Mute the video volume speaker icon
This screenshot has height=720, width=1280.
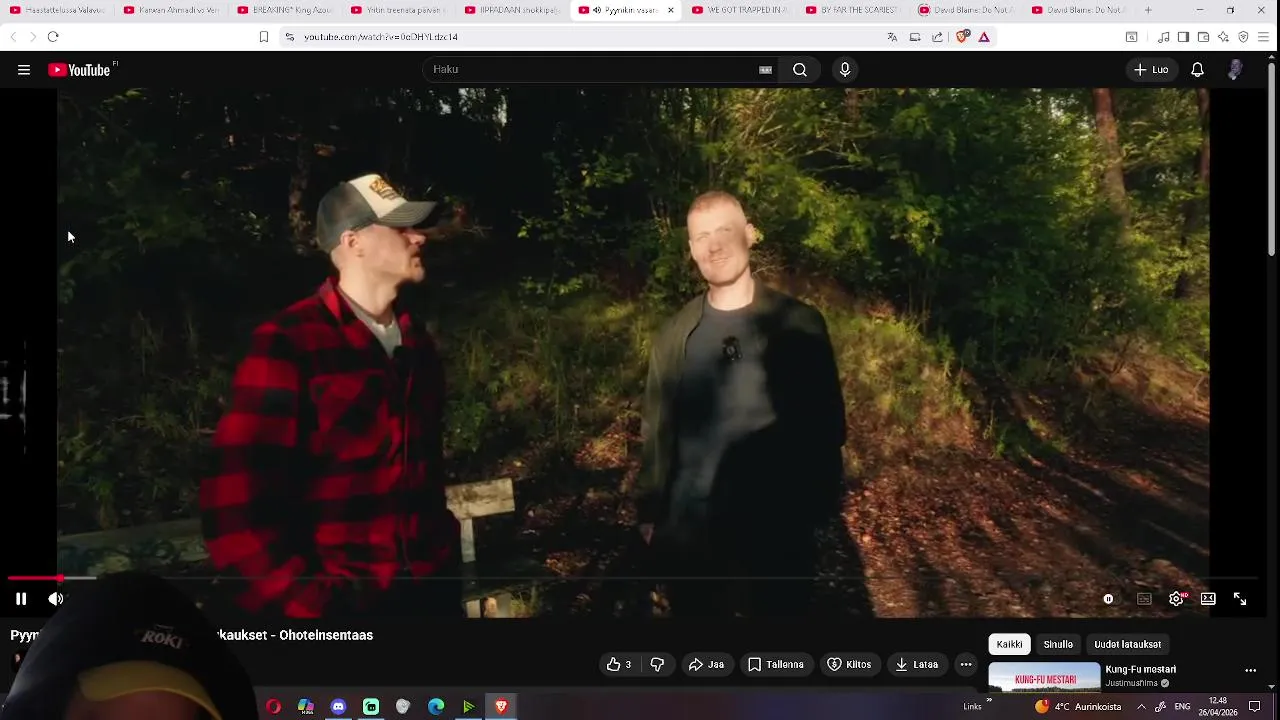coord(56,599)
